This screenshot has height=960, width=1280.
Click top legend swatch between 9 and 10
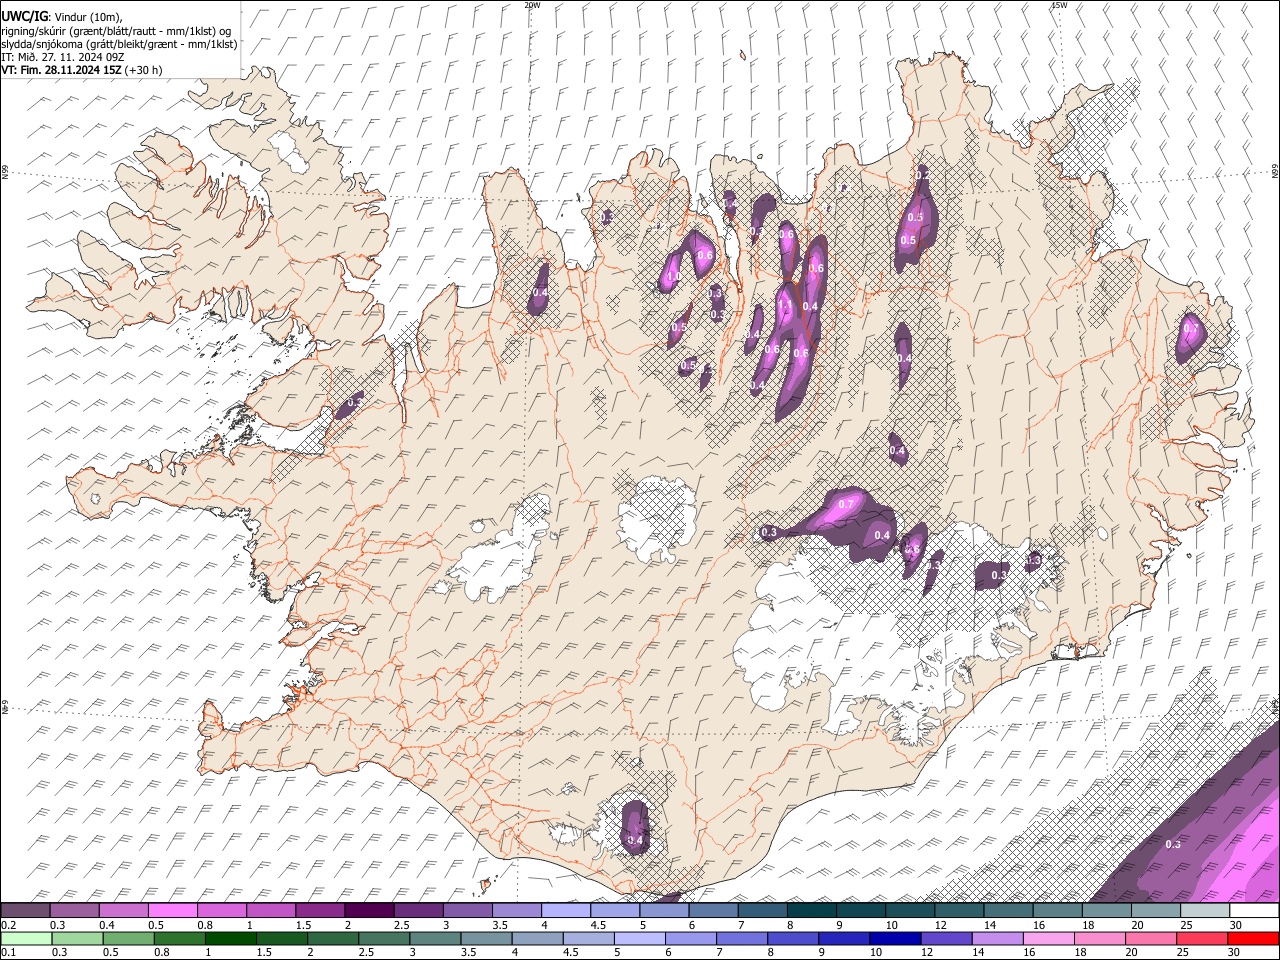pyautogui.click(x=861, y=911)
